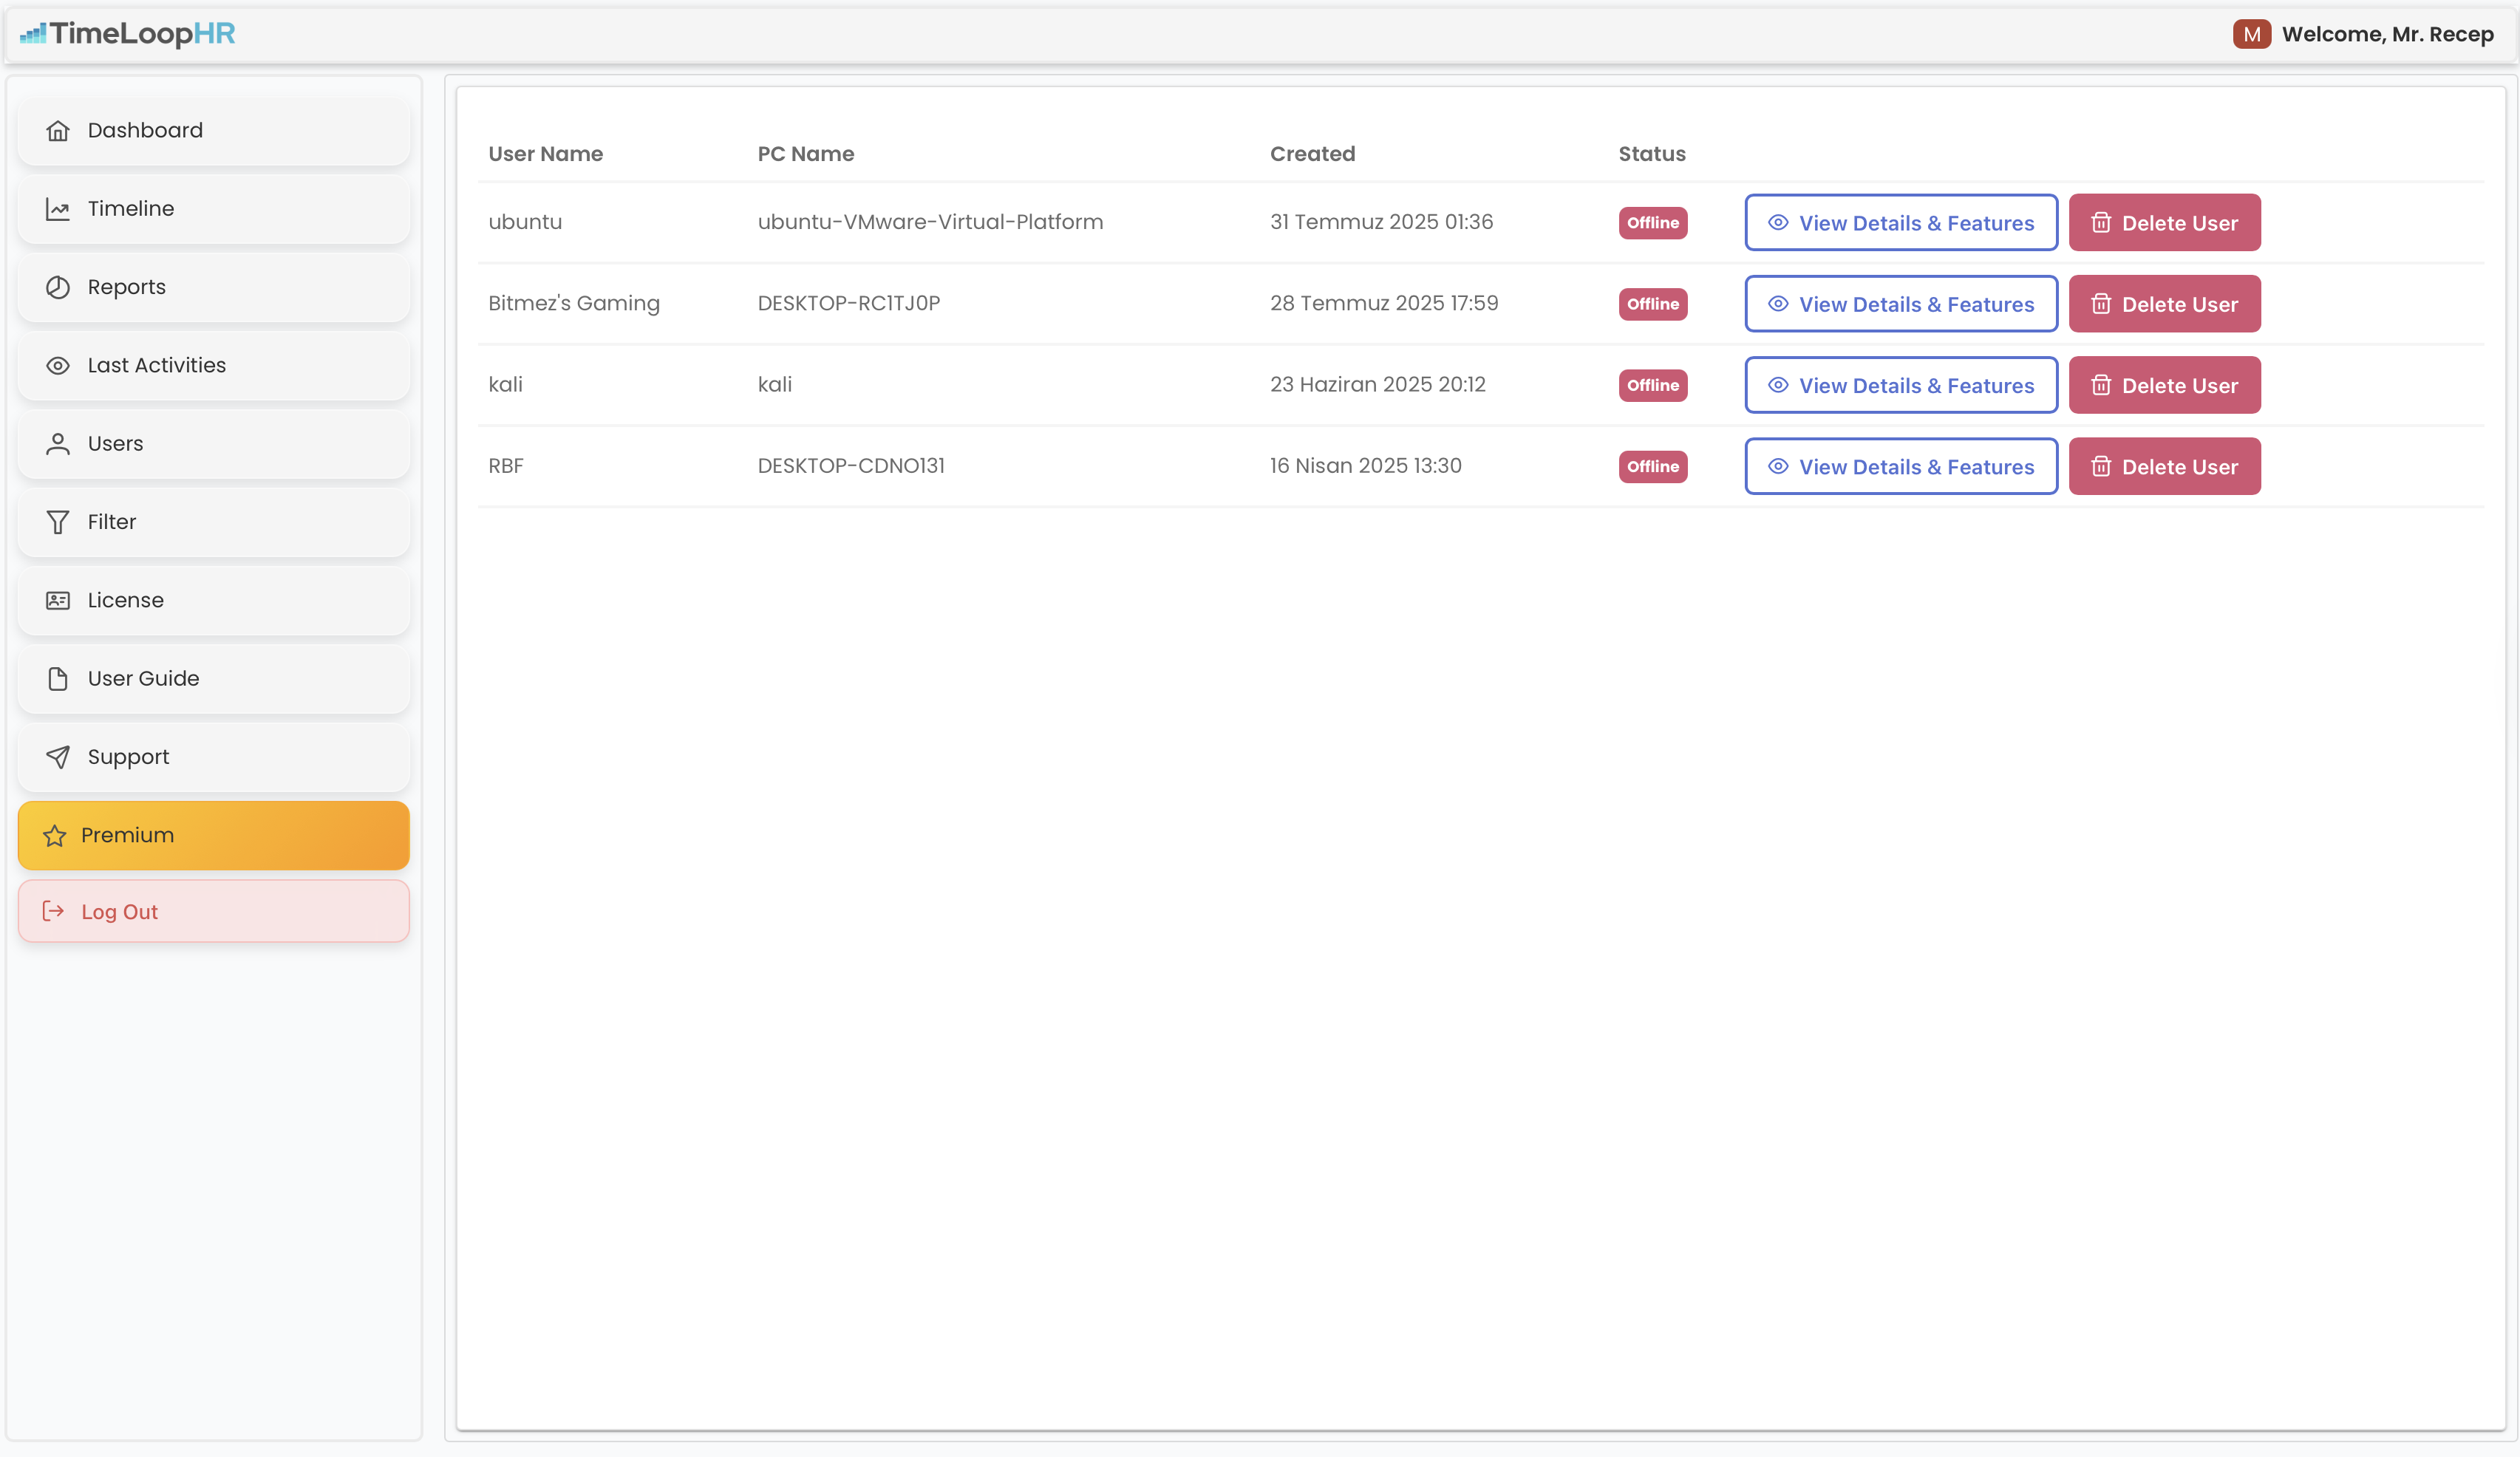Click the Last Activities eye icon
The height and width of the screenshot is (1457, 2520).
[58, 366]
